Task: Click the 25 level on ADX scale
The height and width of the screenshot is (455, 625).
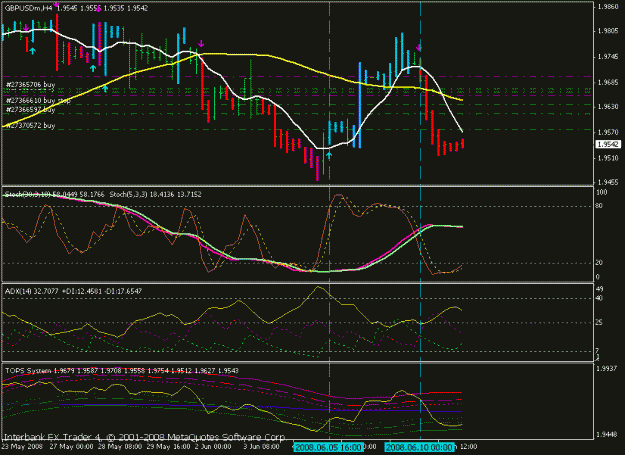Action: point(599,322)
